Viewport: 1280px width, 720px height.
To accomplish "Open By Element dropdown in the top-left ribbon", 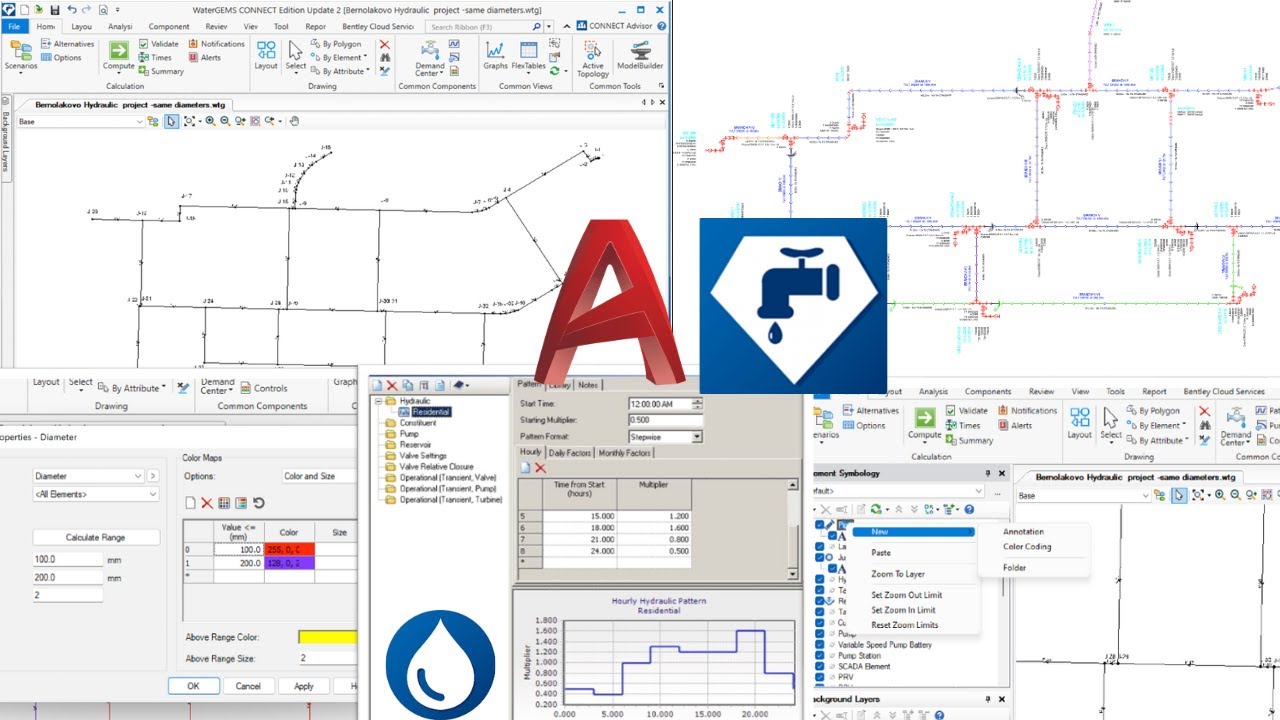I will 340,58.
